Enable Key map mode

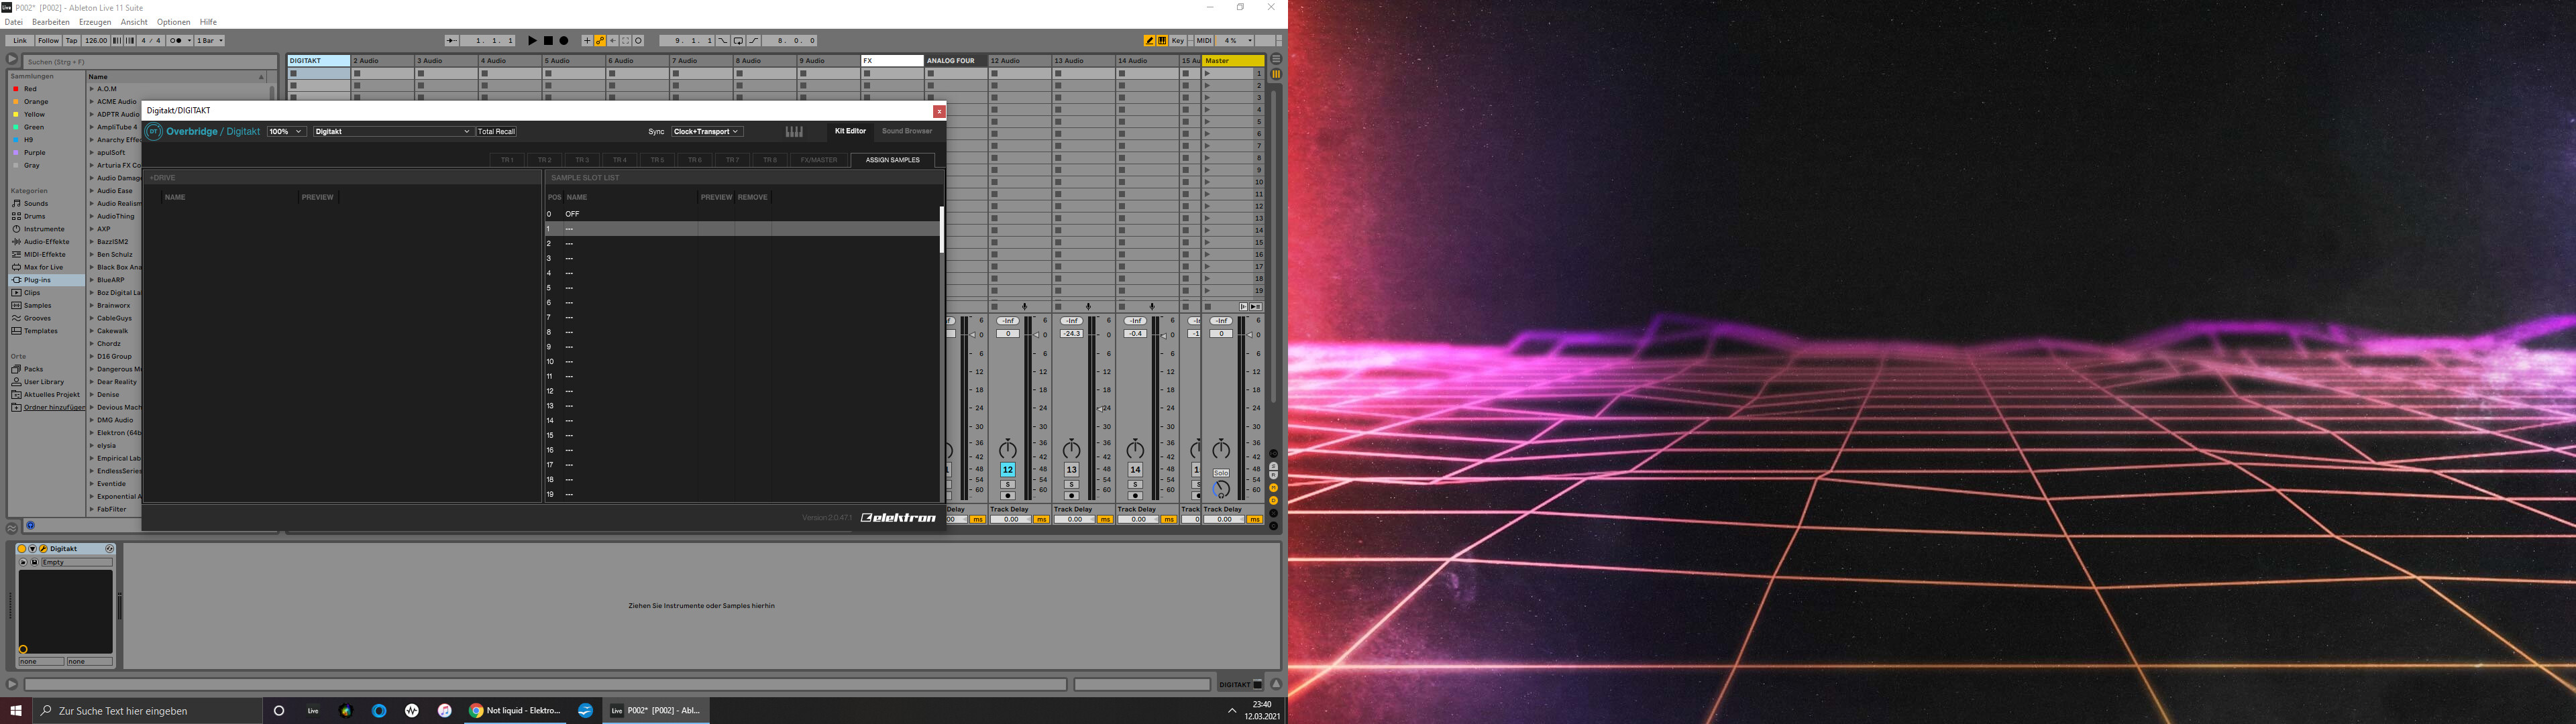click(x=1178, y=41)
